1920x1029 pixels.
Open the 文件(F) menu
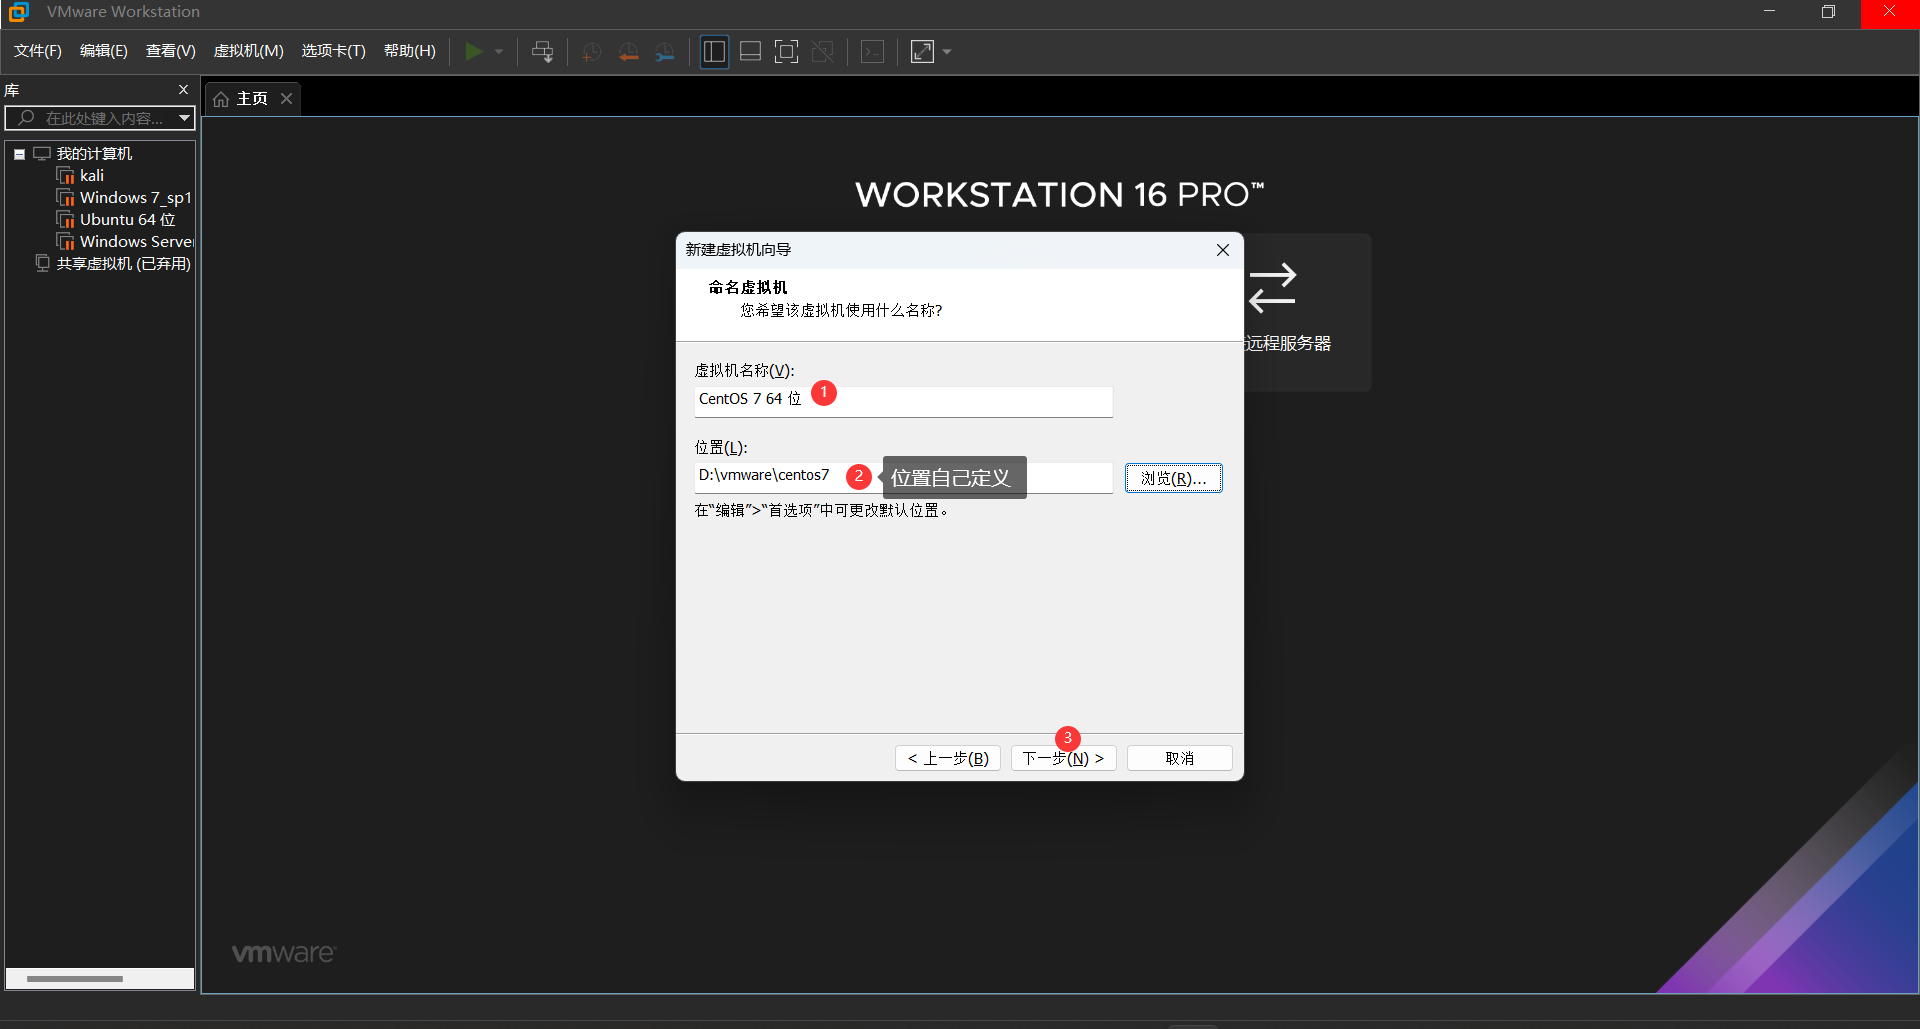tap(38, 51)
